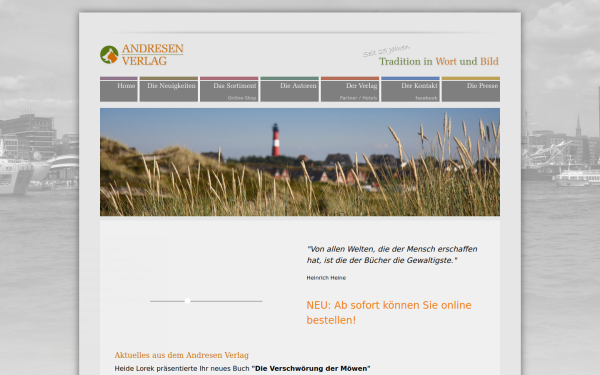This screenshot has width=600, height=375.
Task: Click the lighthouse banner image
Action: point(300,162)
